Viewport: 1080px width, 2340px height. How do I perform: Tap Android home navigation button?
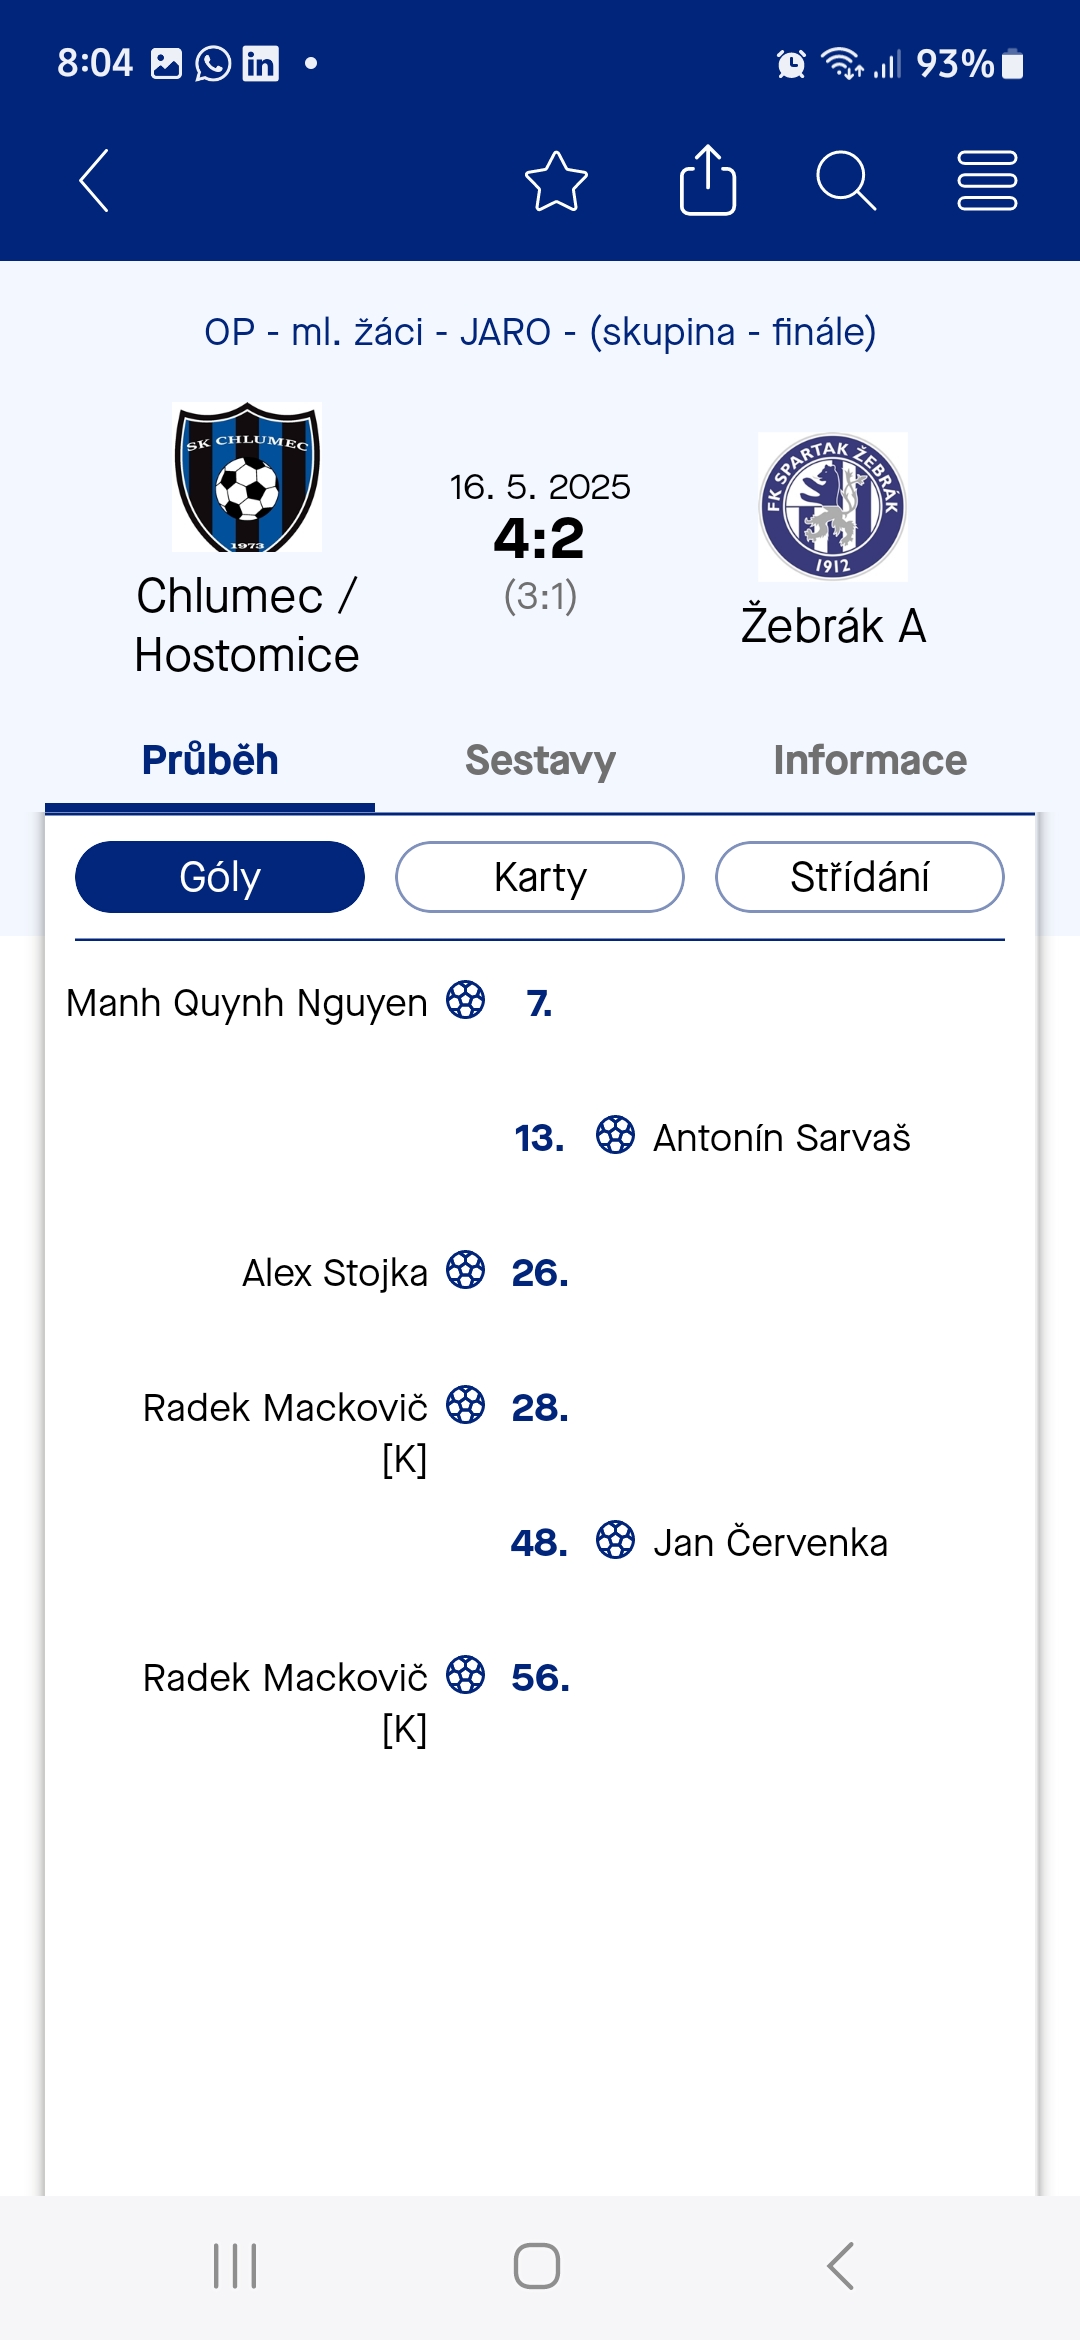click(x=537, y=2266)
